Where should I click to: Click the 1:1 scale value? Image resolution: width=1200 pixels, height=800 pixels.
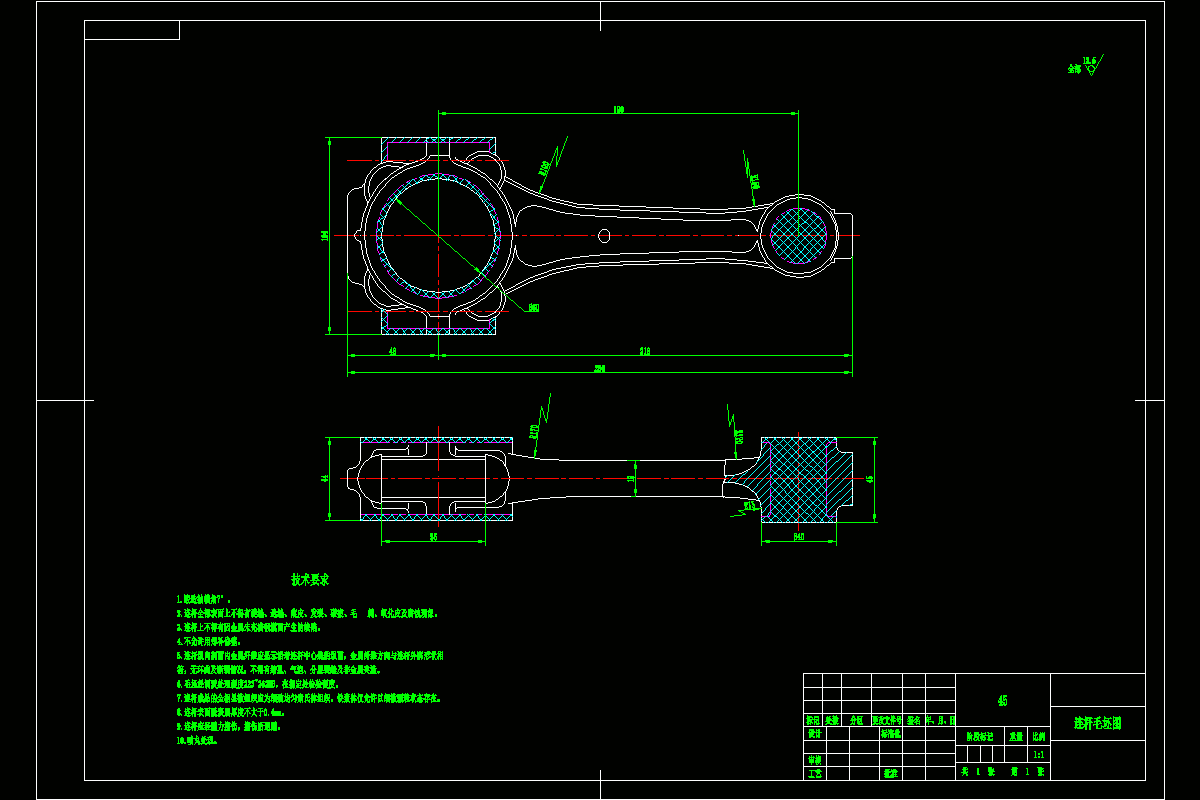click(1038, 753)
